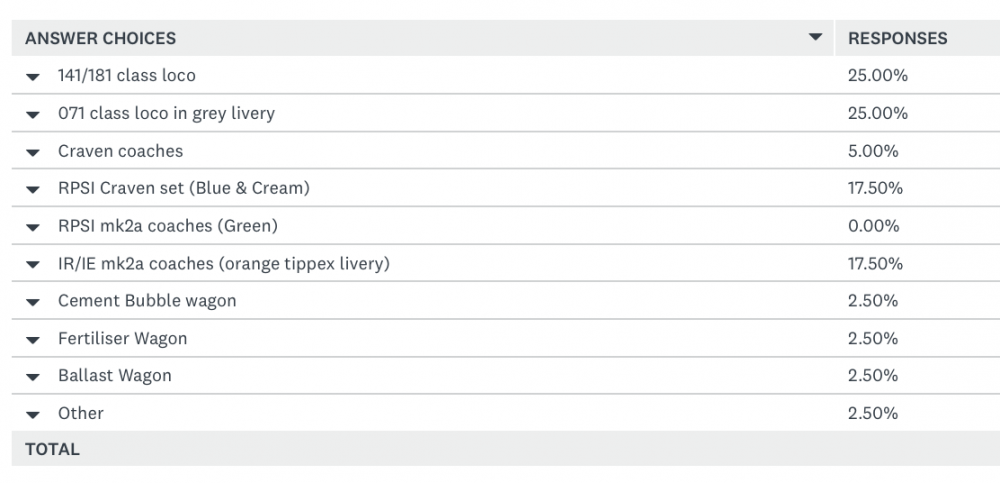Click the 17.50% response for RPSI Craven set
Image resolution: width=1000 pixels, height=483 pixels.
coord(875,189)
